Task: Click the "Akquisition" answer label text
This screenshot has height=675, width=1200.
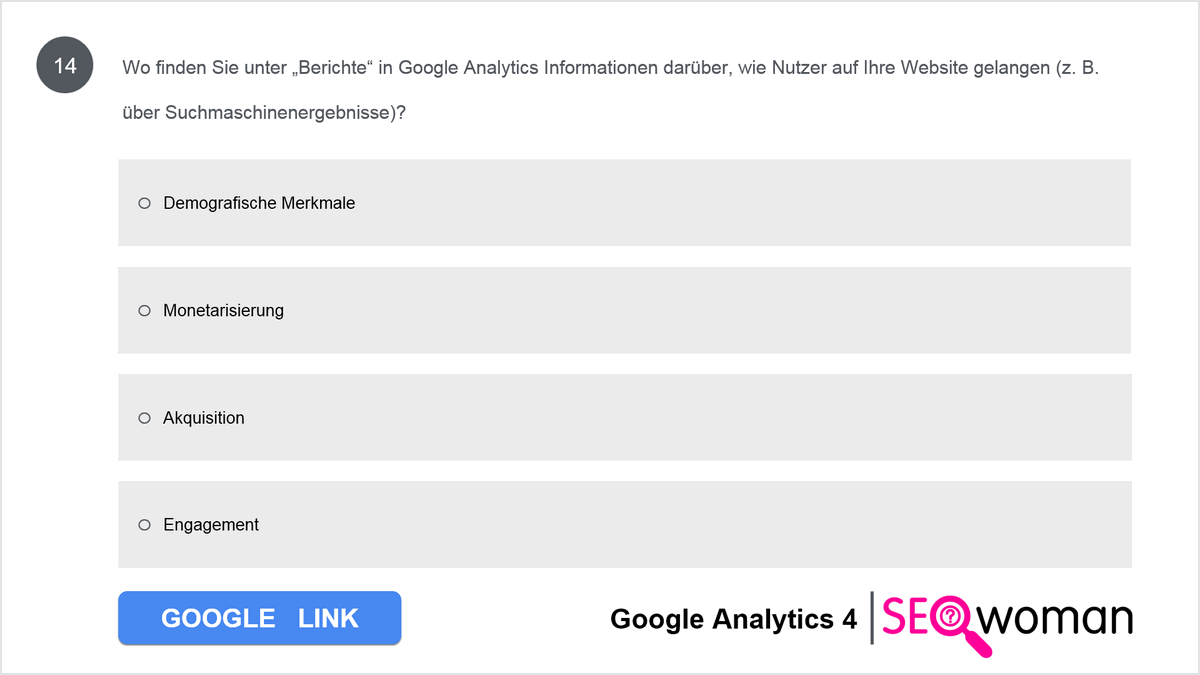Action: pyautogui.click(x=203, y=418)
